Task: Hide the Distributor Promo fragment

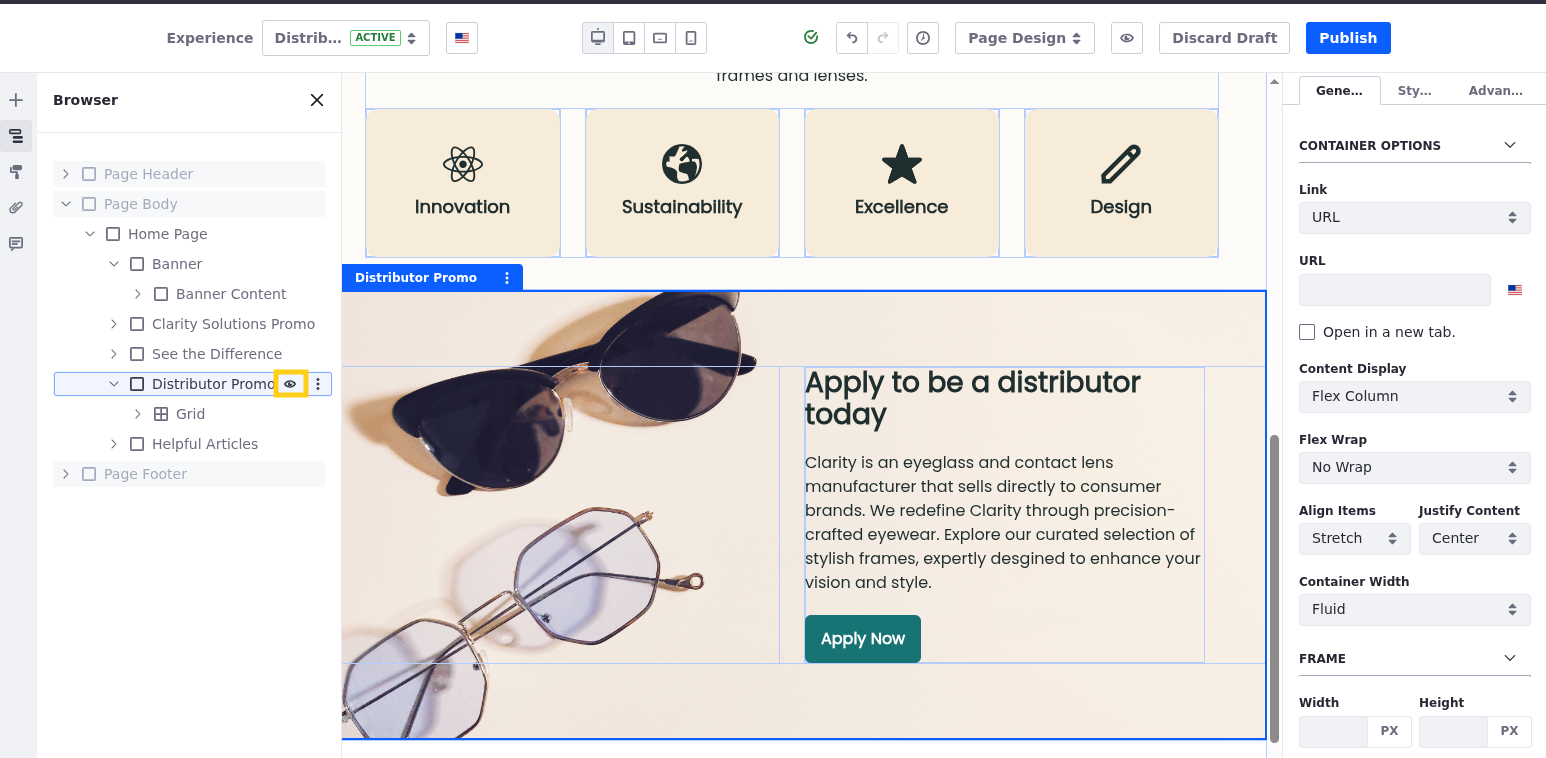Action: (x=290, y=384)
